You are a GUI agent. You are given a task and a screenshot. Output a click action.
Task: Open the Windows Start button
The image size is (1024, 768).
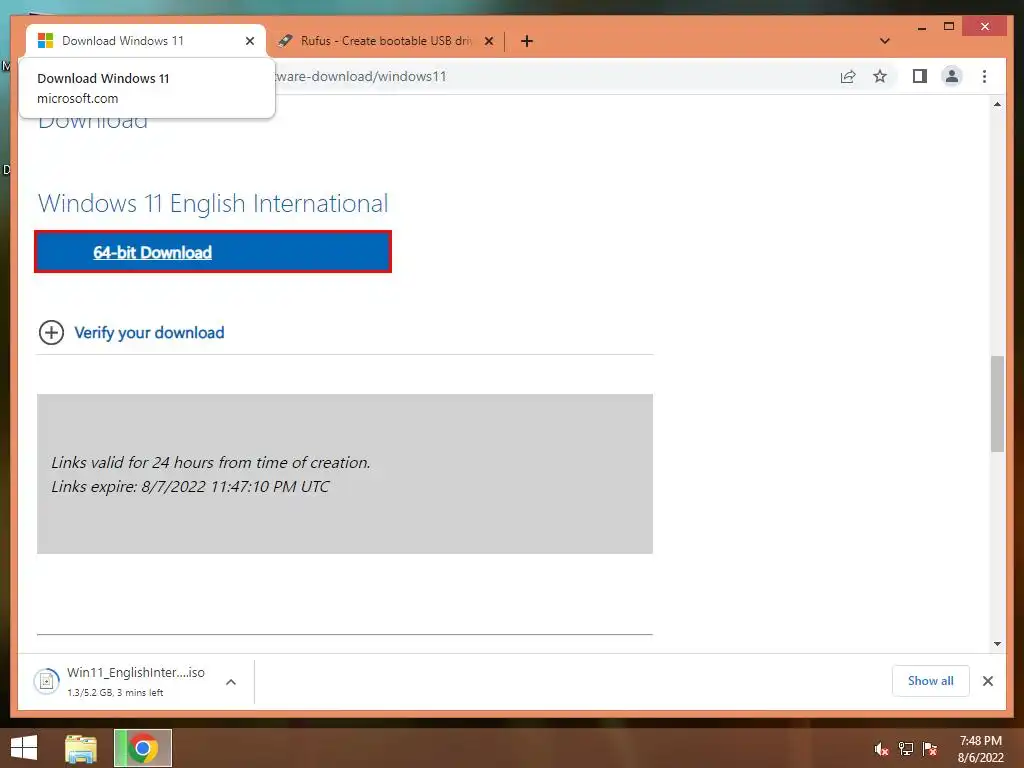24,748
